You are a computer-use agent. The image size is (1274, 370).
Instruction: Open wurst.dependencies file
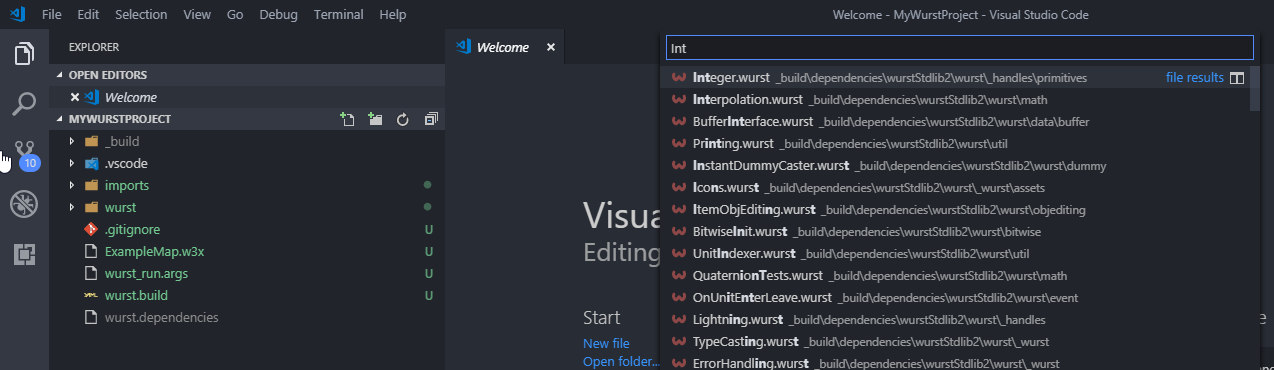click(247, 317)
